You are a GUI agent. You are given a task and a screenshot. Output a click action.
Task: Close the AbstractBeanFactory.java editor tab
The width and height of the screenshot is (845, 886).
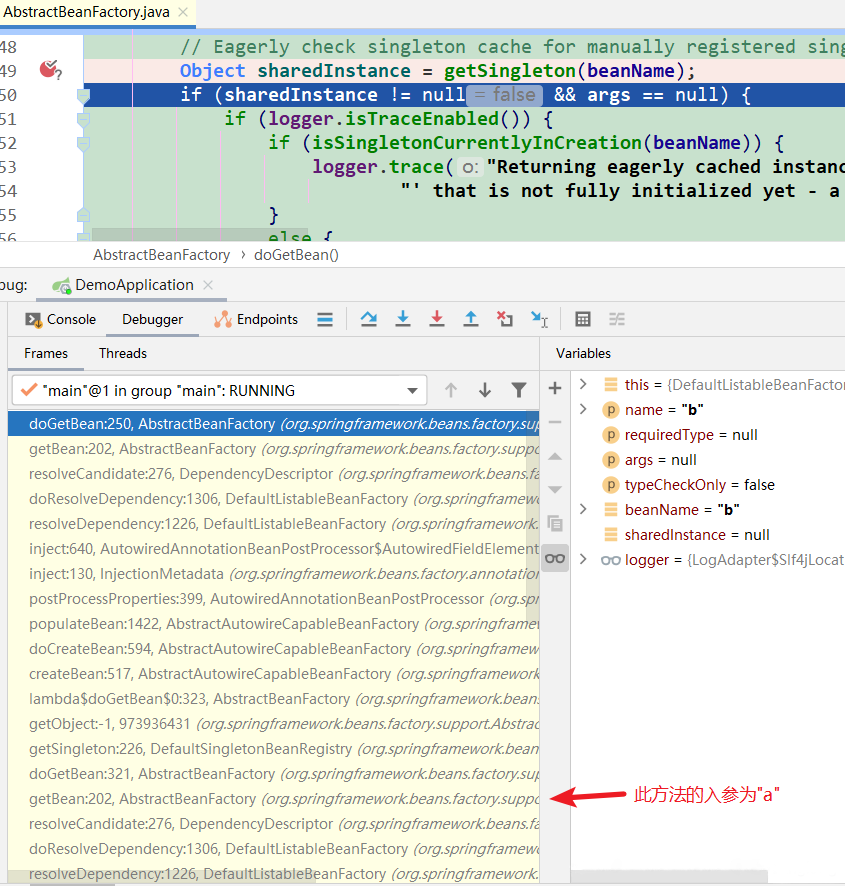click(x=183, y=12)
